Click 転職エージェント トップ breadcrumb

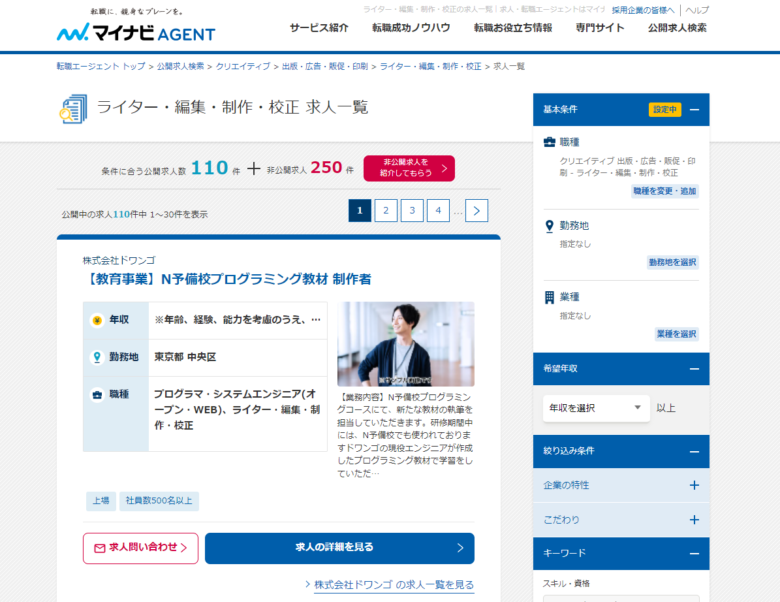click(101, 66)
